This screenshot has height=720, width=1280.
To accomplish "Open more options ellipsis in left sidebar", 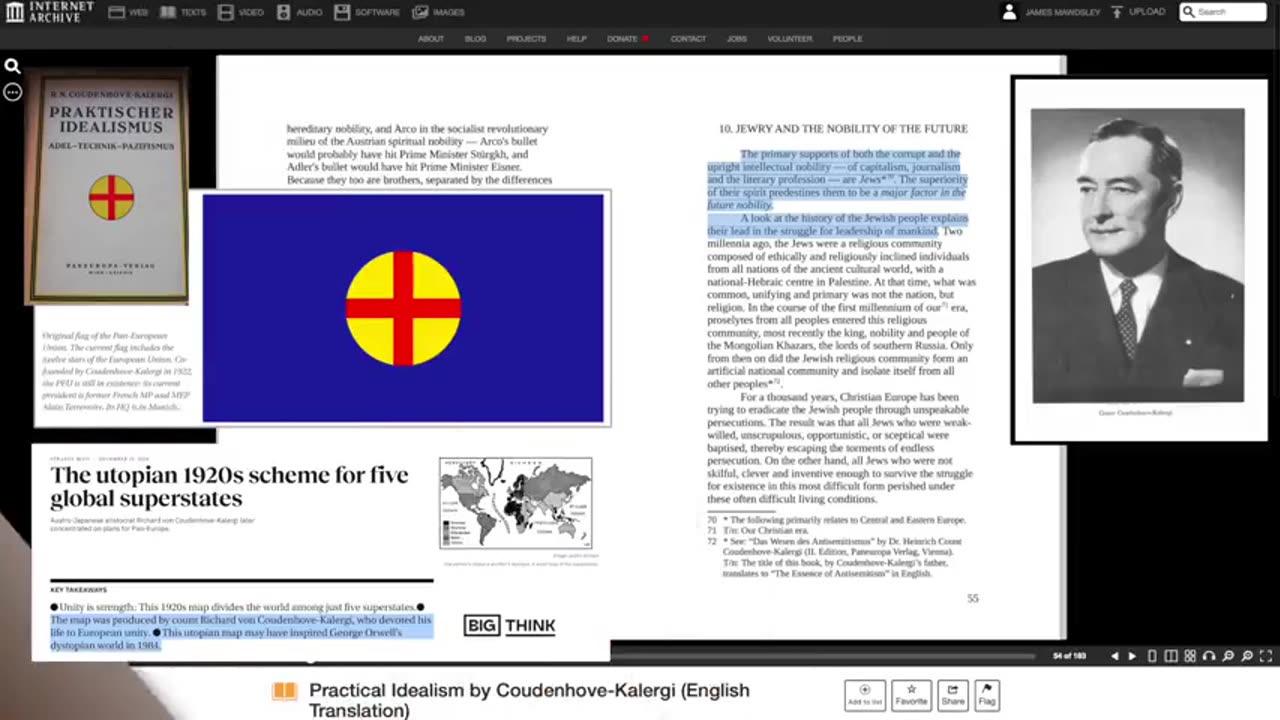I will (x=12, y=92).
